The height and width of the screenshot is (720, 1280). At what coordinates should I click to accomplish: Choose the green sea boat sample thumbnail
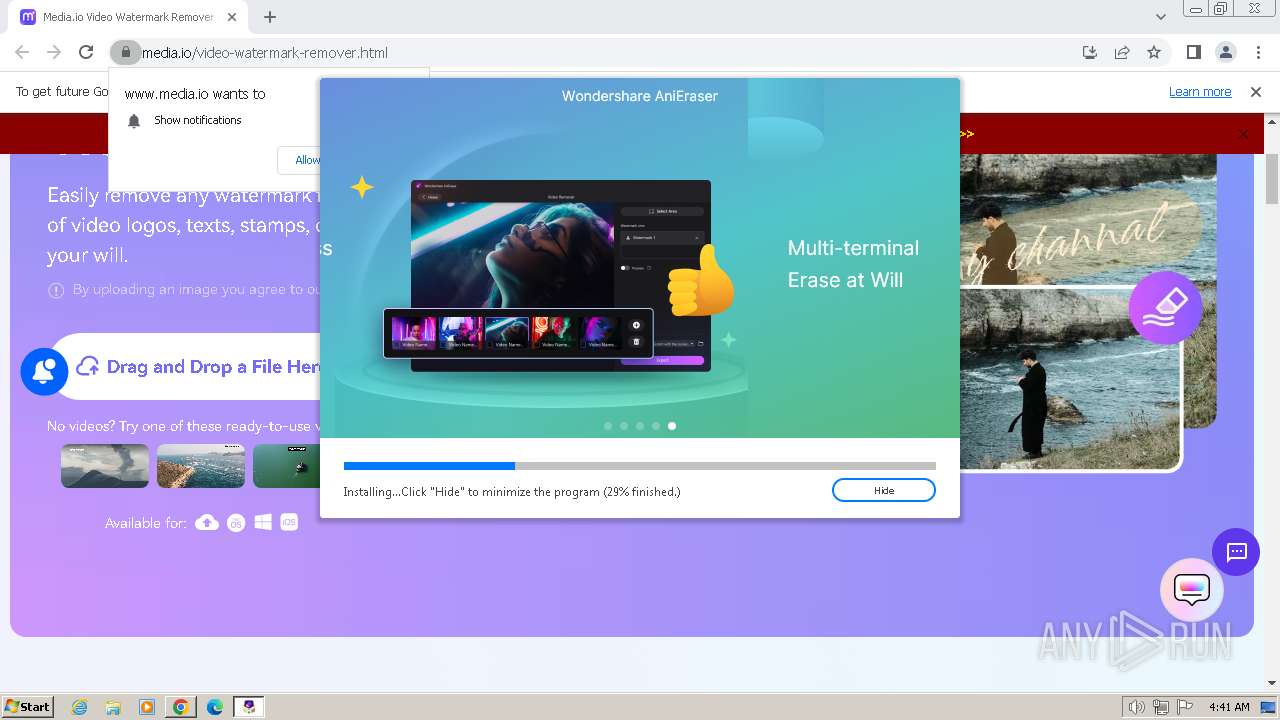[286, 466]
